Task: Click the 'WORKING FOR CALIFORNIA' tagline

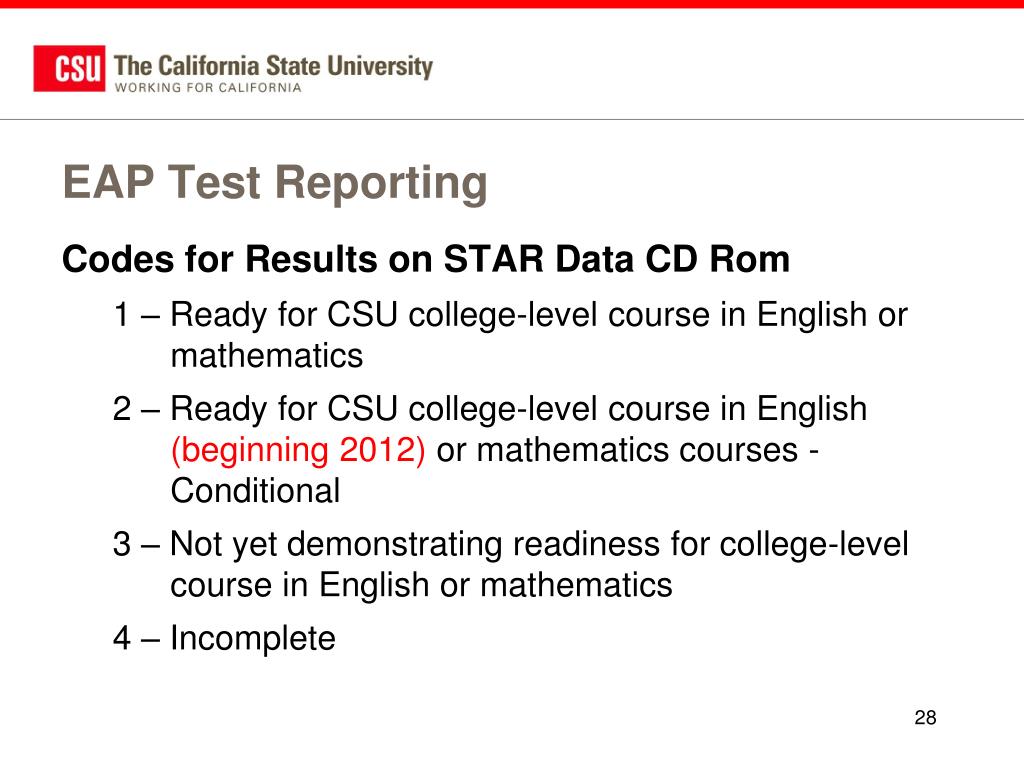Action: [208, 88]
